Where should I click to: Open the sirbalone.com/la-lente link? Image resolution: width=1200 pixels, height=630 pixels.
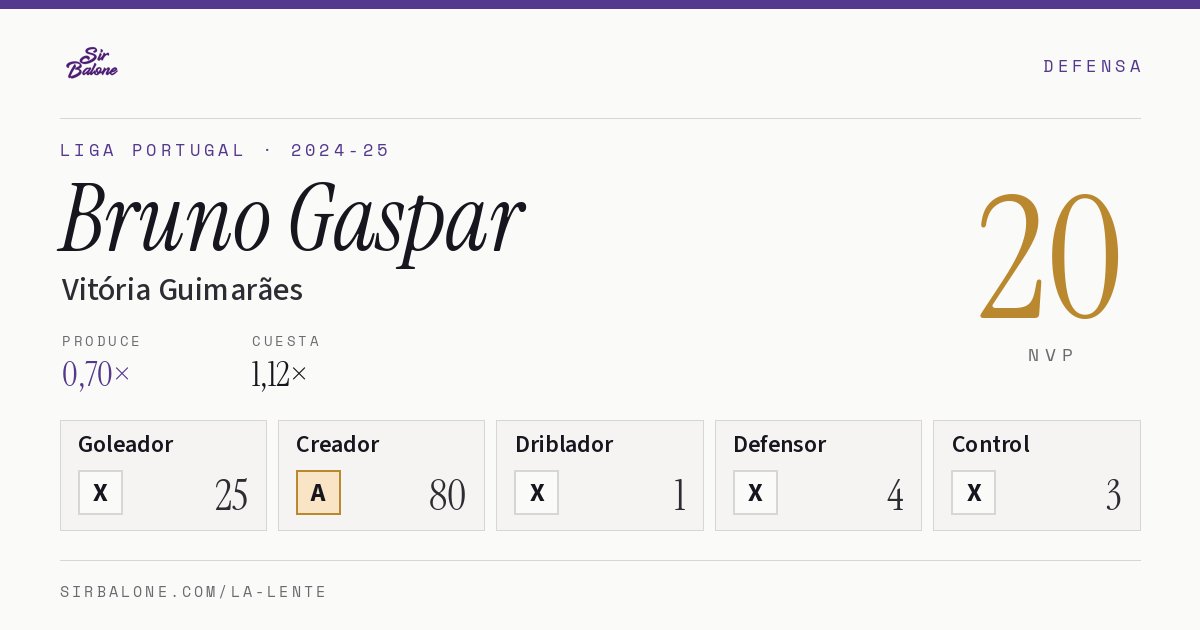pos(194,592)
